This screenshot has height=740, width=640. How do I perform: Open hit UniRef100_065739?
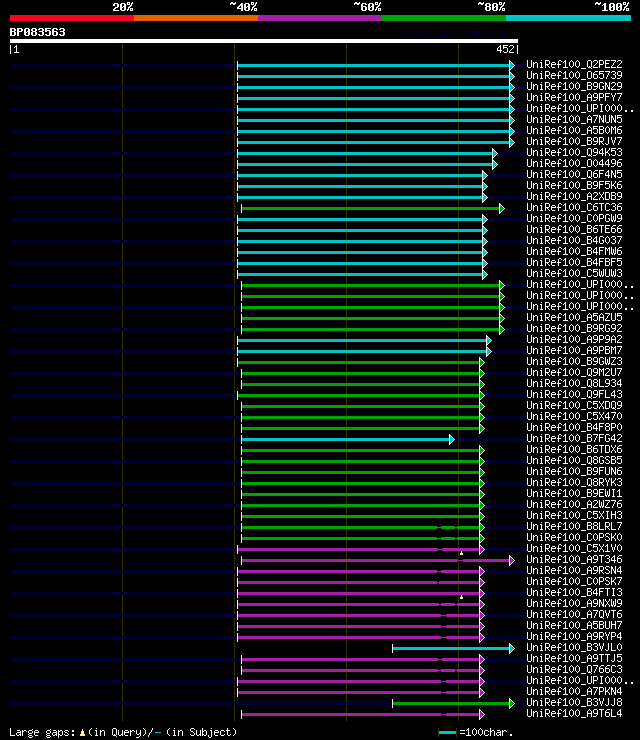(x=574, y=76)
